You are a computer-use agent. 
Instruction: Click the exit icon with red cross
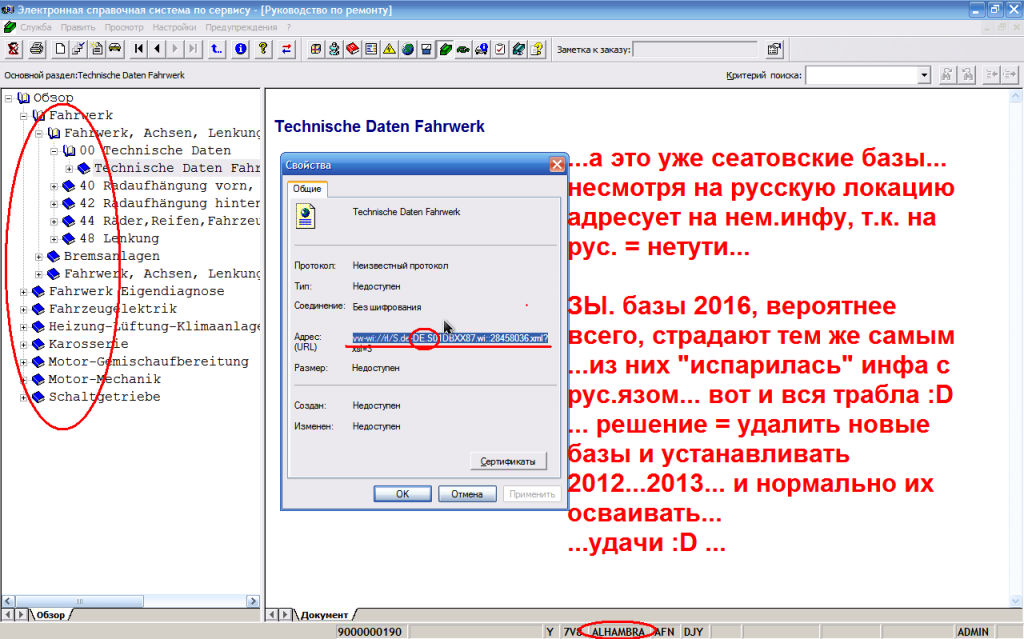coord(14,48)
